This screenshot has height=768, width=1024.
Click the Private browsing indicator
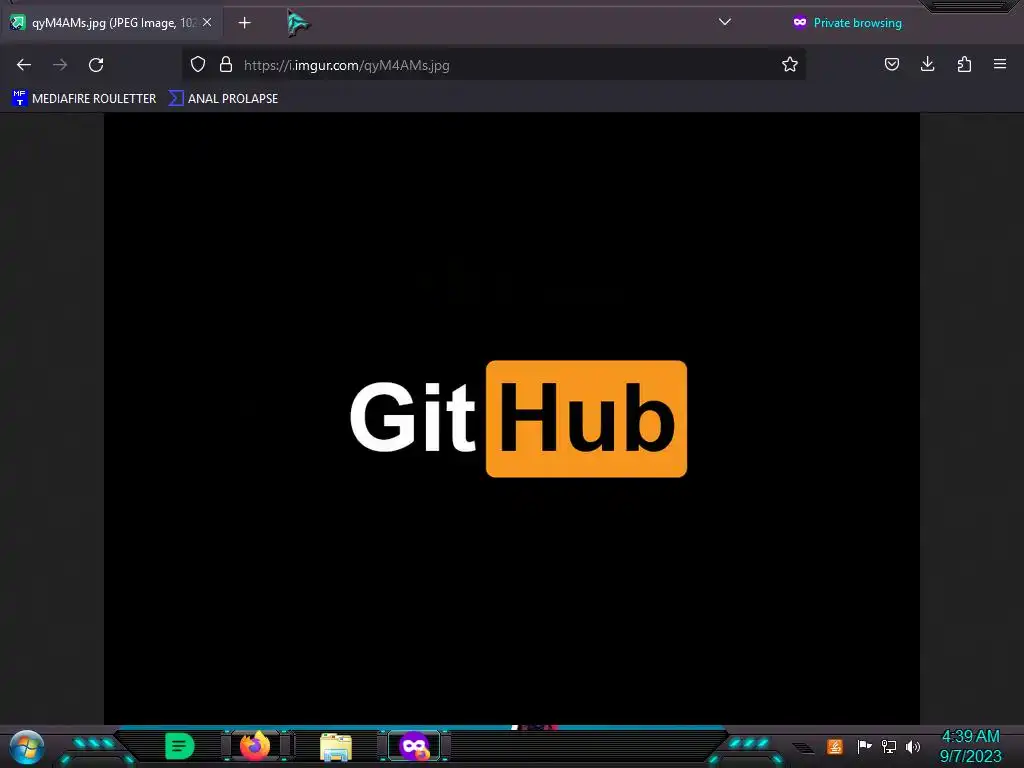click(847, 23)
